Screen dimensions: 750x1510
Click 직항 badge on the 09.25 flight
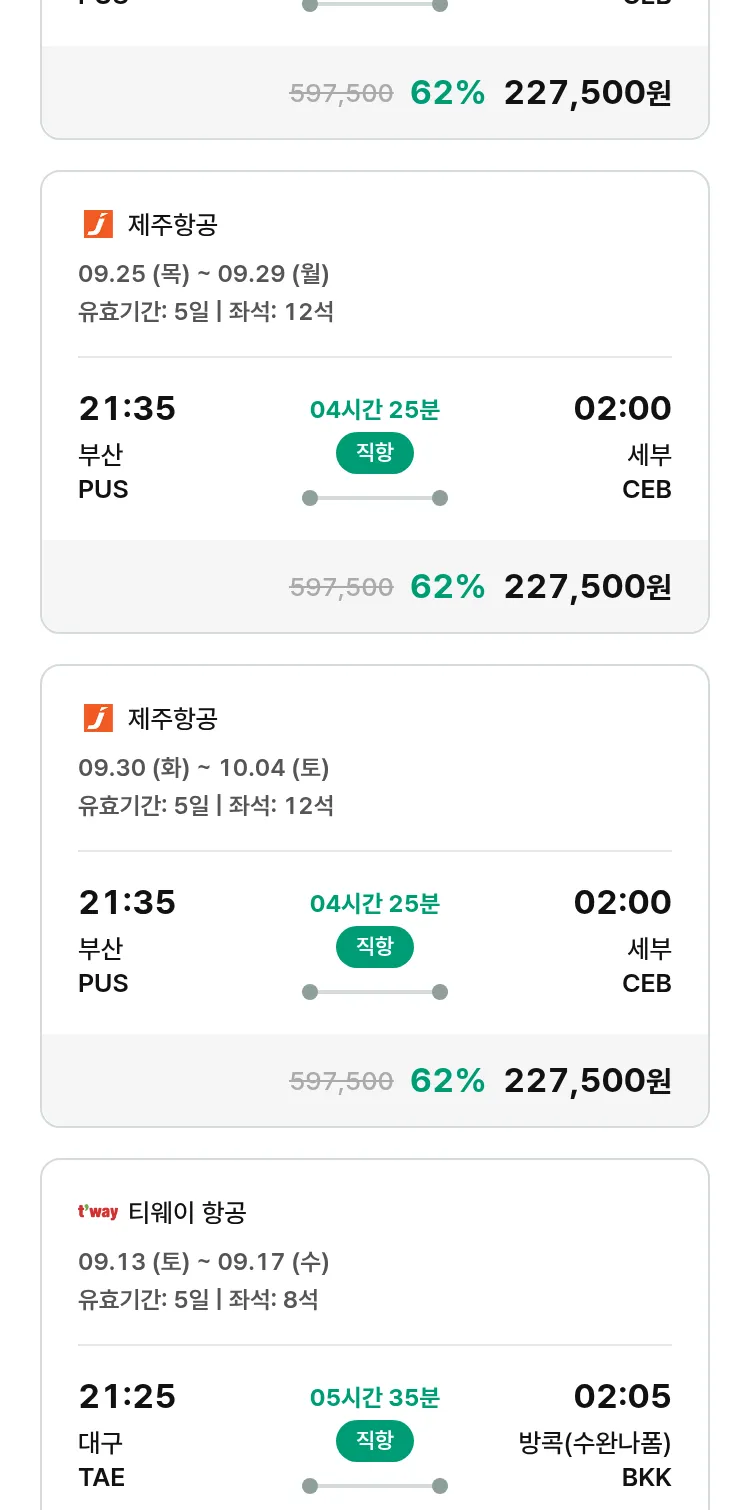374,453
